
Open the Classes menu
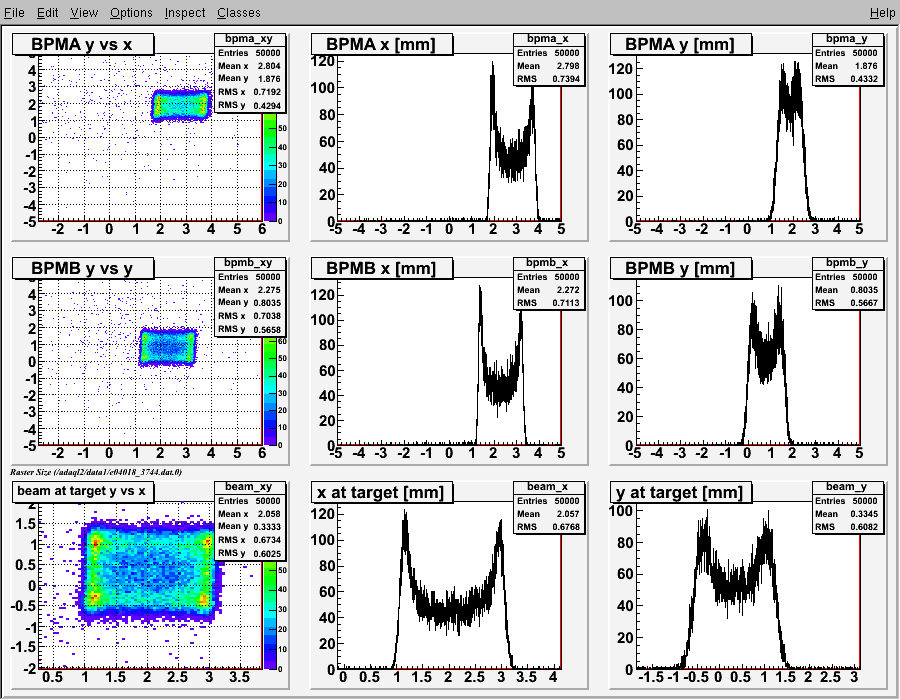click(x=238, y=13)
